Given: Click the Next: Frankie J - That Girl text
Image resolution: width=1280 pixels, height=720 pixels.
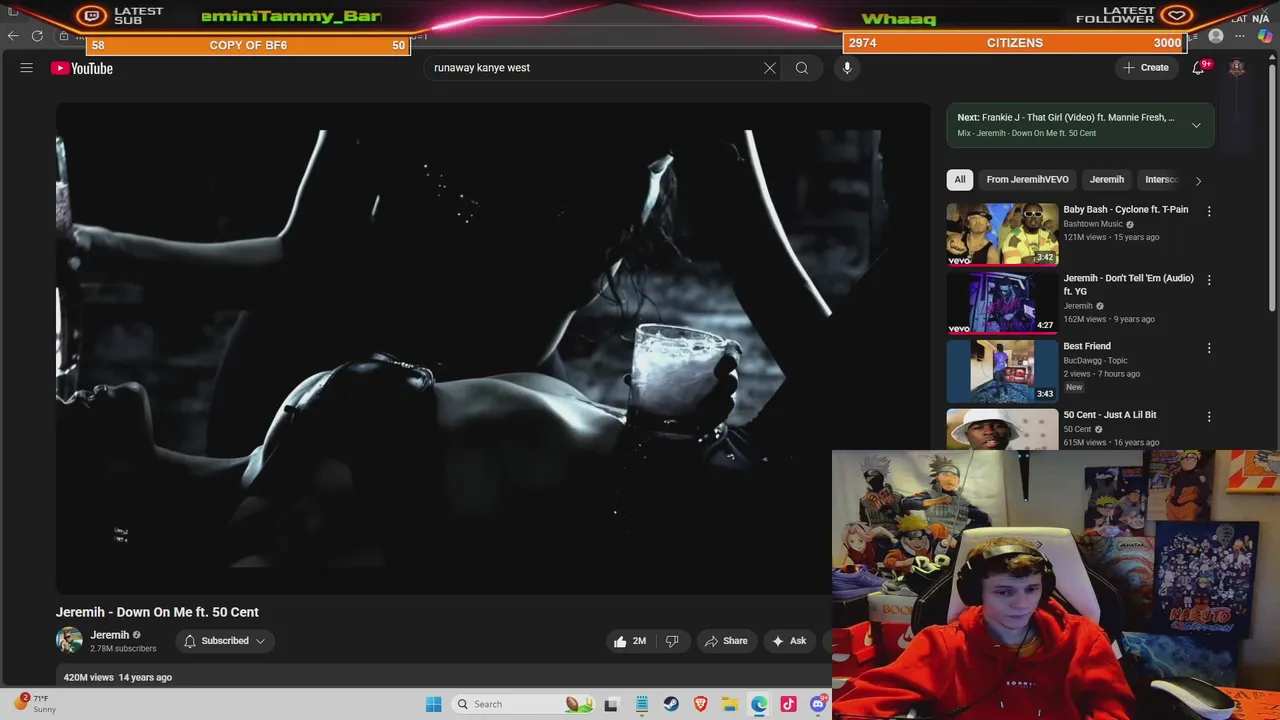Looking at the screenshot, I should (x=1066, y=117).
